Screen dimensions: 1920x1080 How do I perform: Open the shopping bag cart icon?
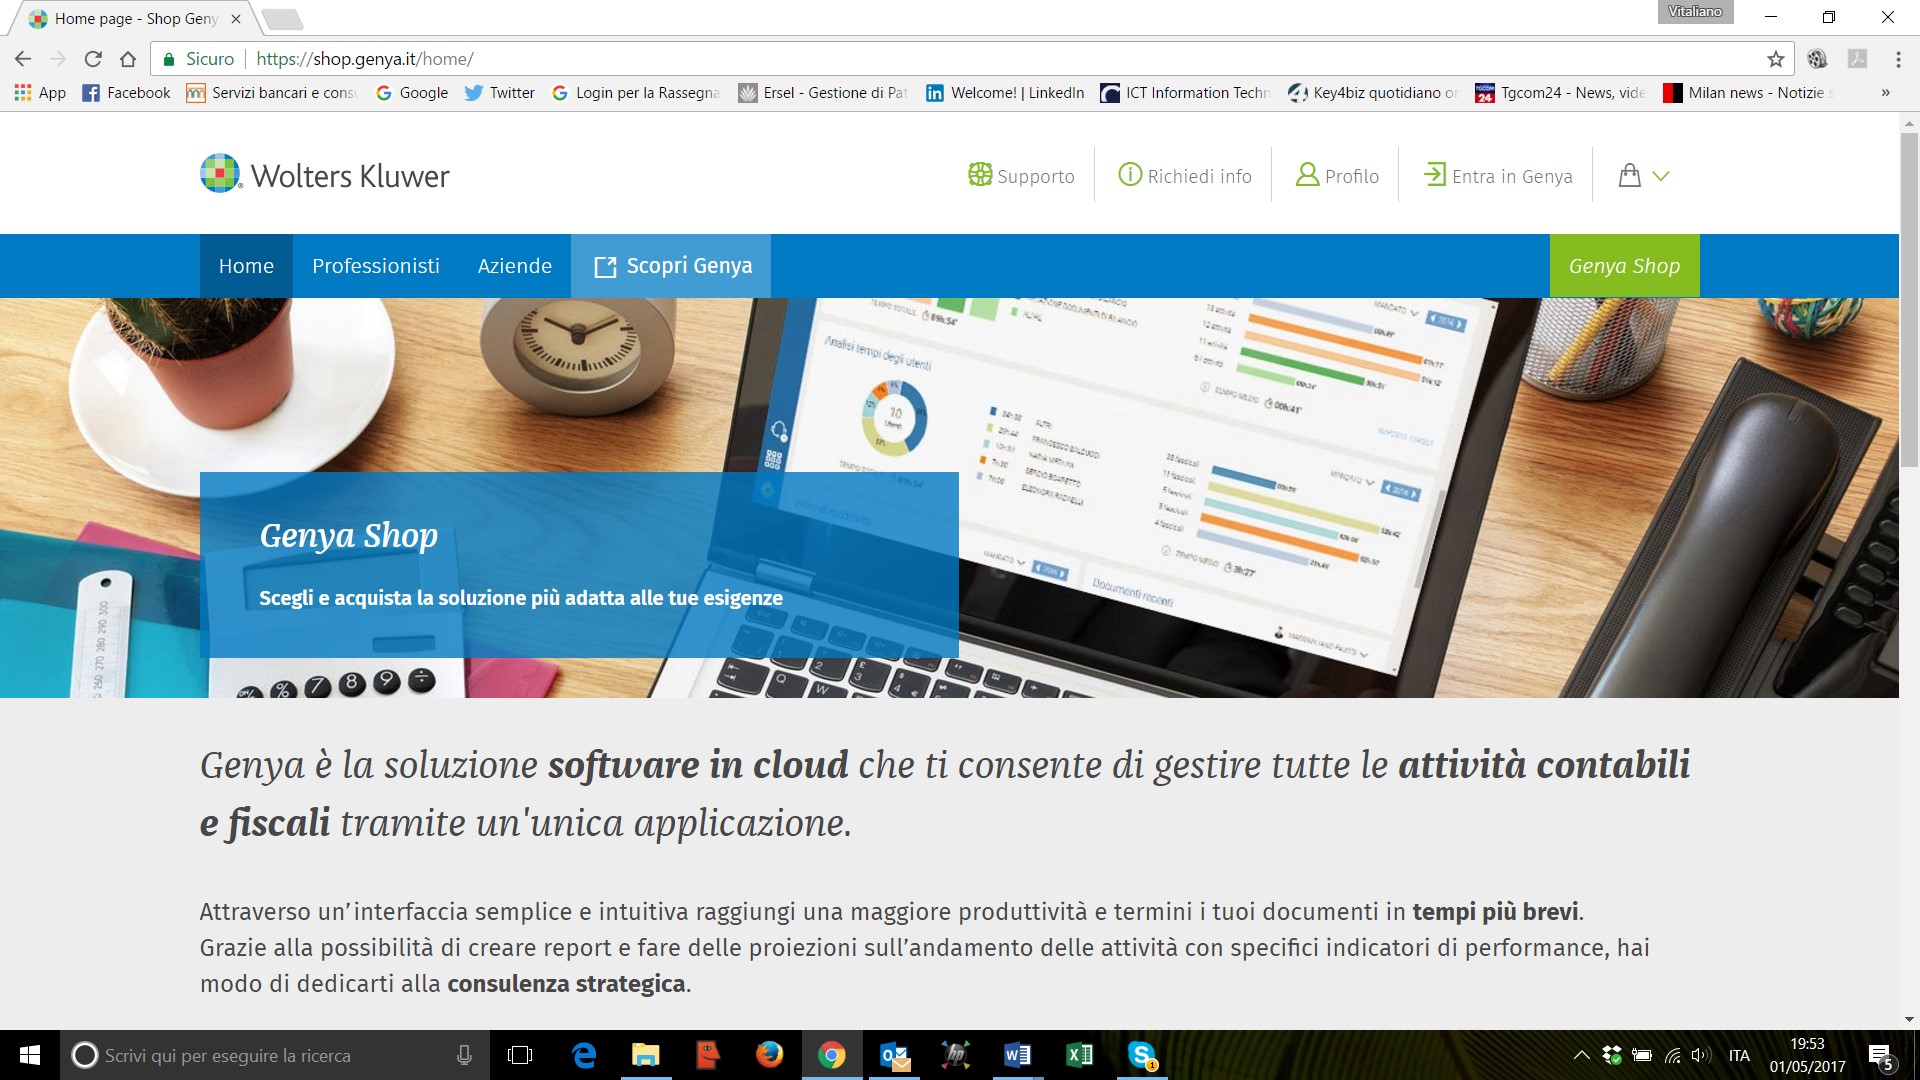[1630, 176]
